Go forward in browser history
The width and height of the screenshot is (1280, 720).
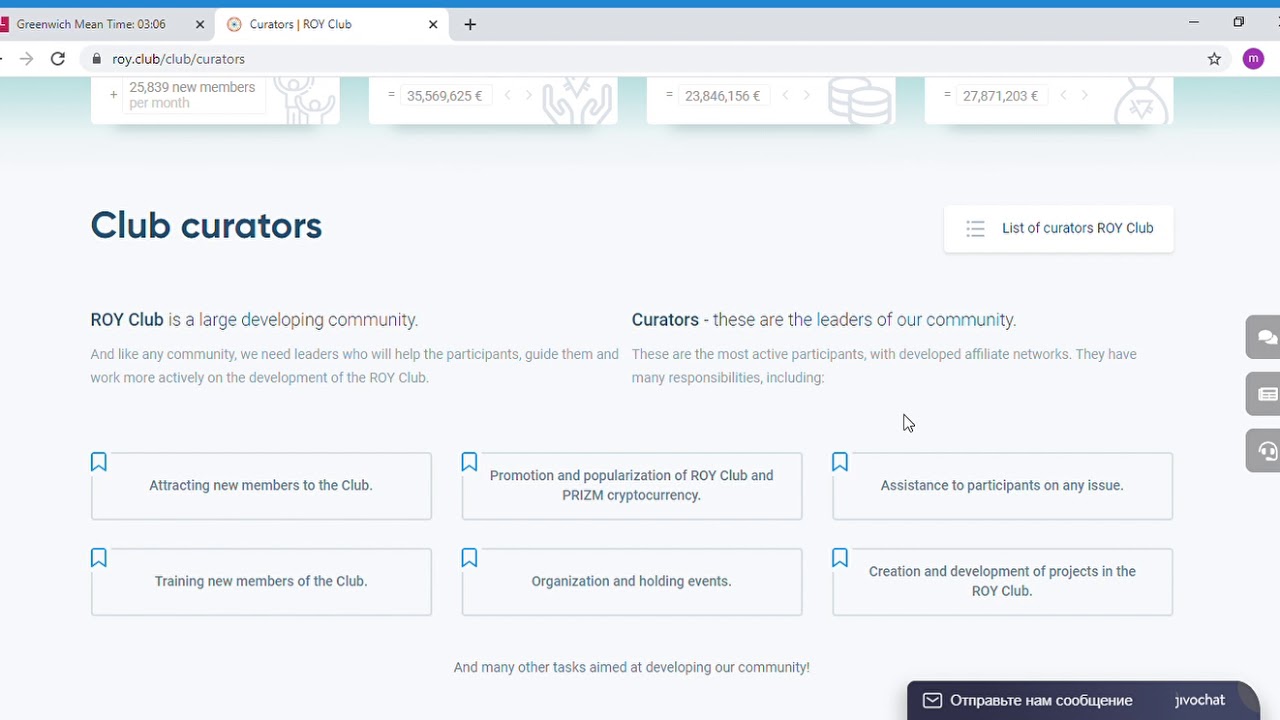(x=26, y=59)
